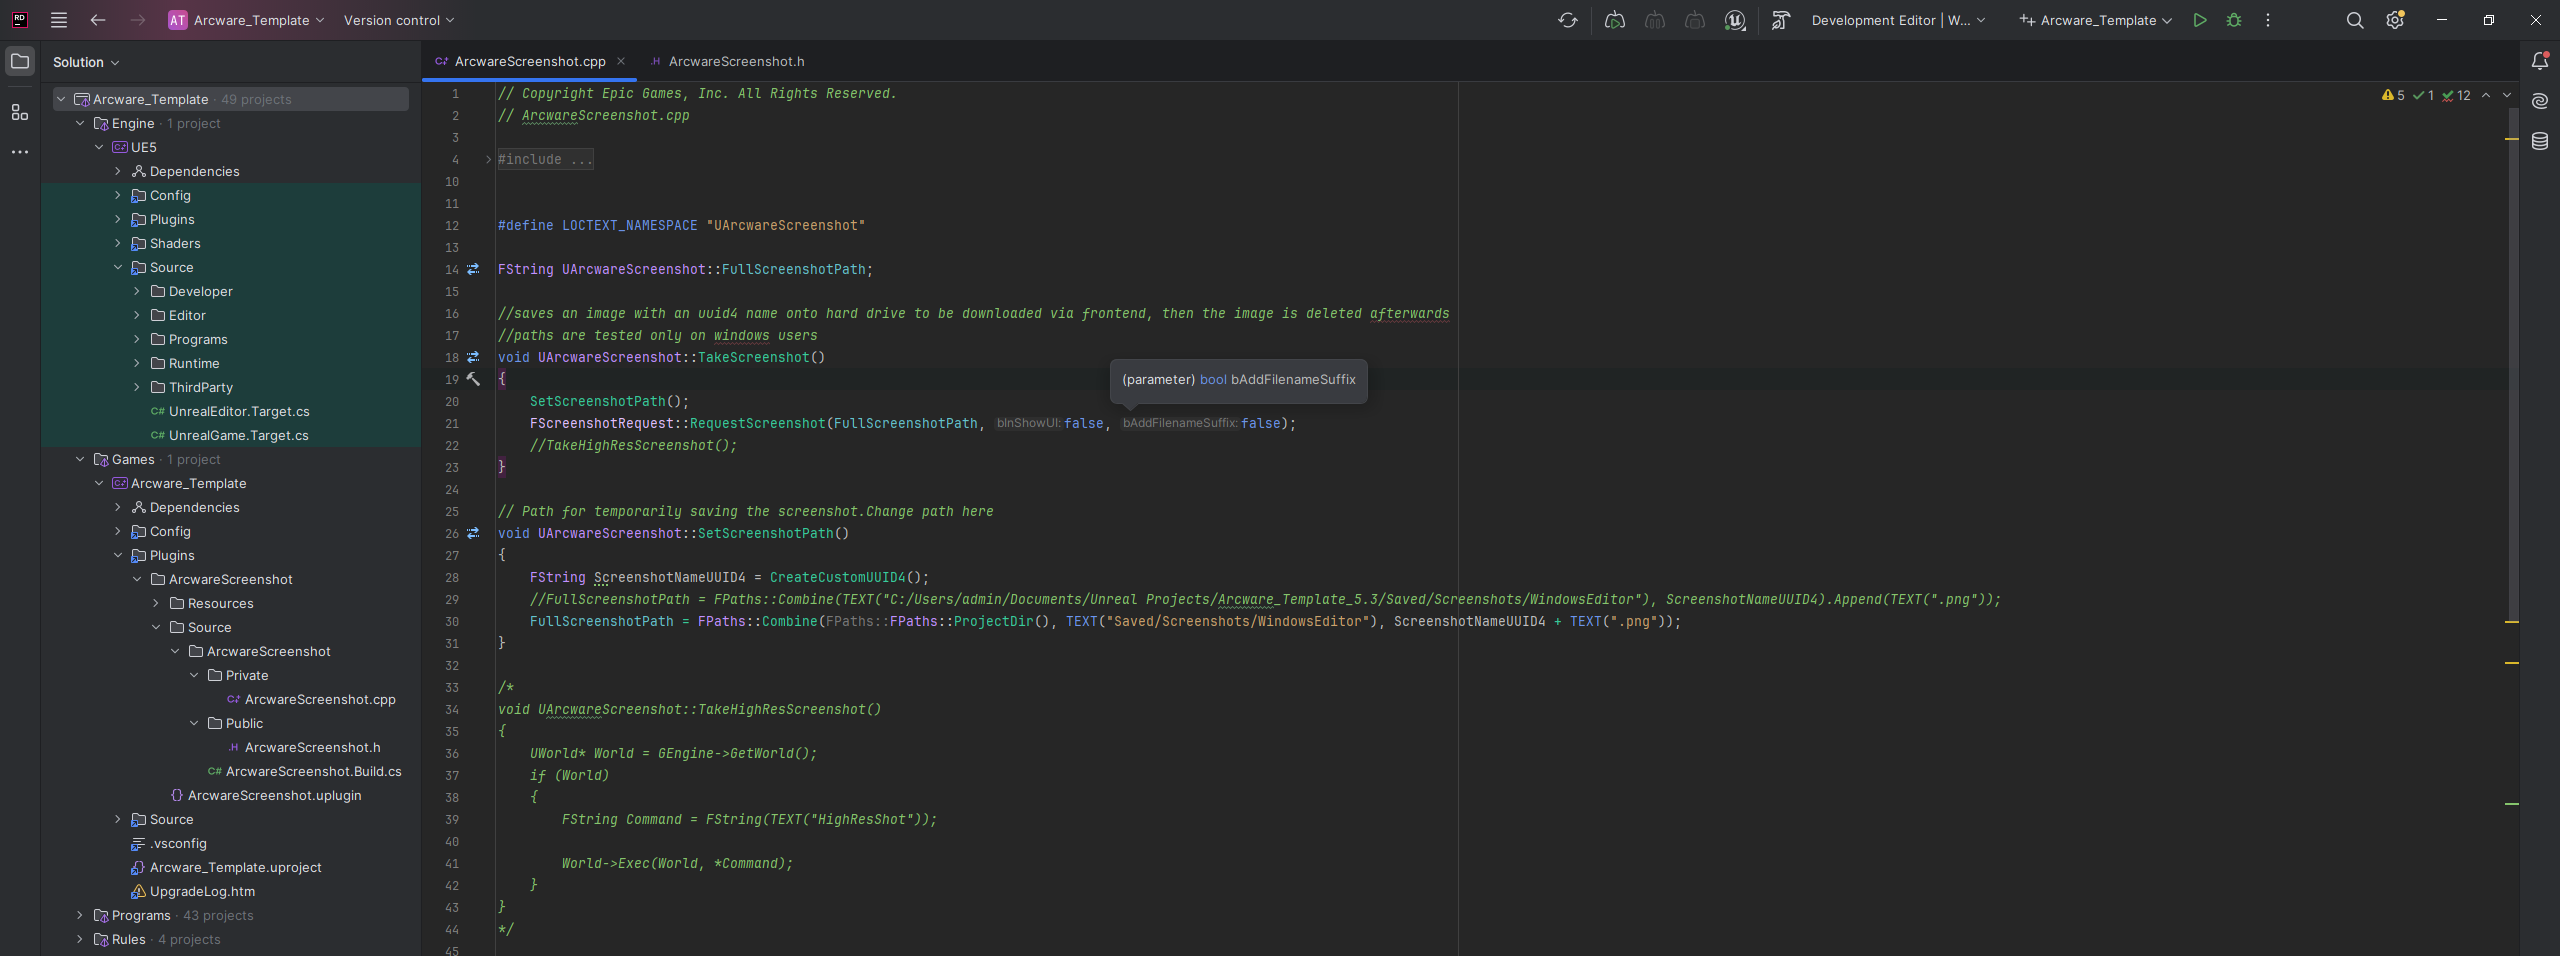Close the ArcwareScreenshot.cpp tab
The image size is (2560, 956).
click(621, 62)
